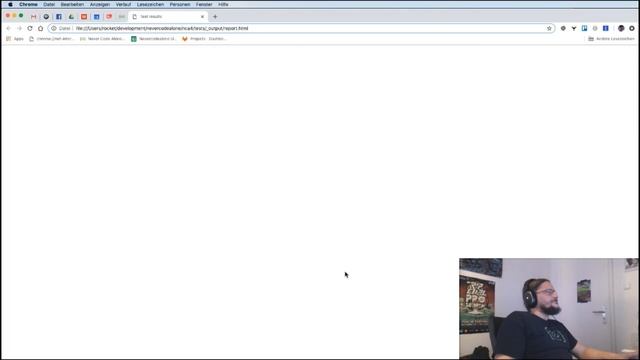Go back to previous page
This screenshot has height=360, width=640.
[x=9, y=29]
